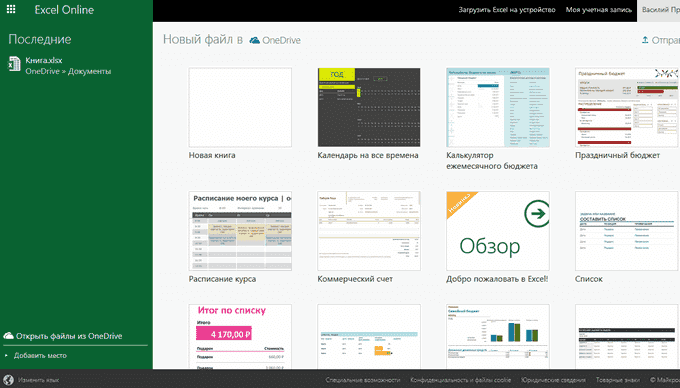This screenshot has height=388, width=680.
Task: Click the Праздничный бюджет caption
Action: tap(618, 155)
